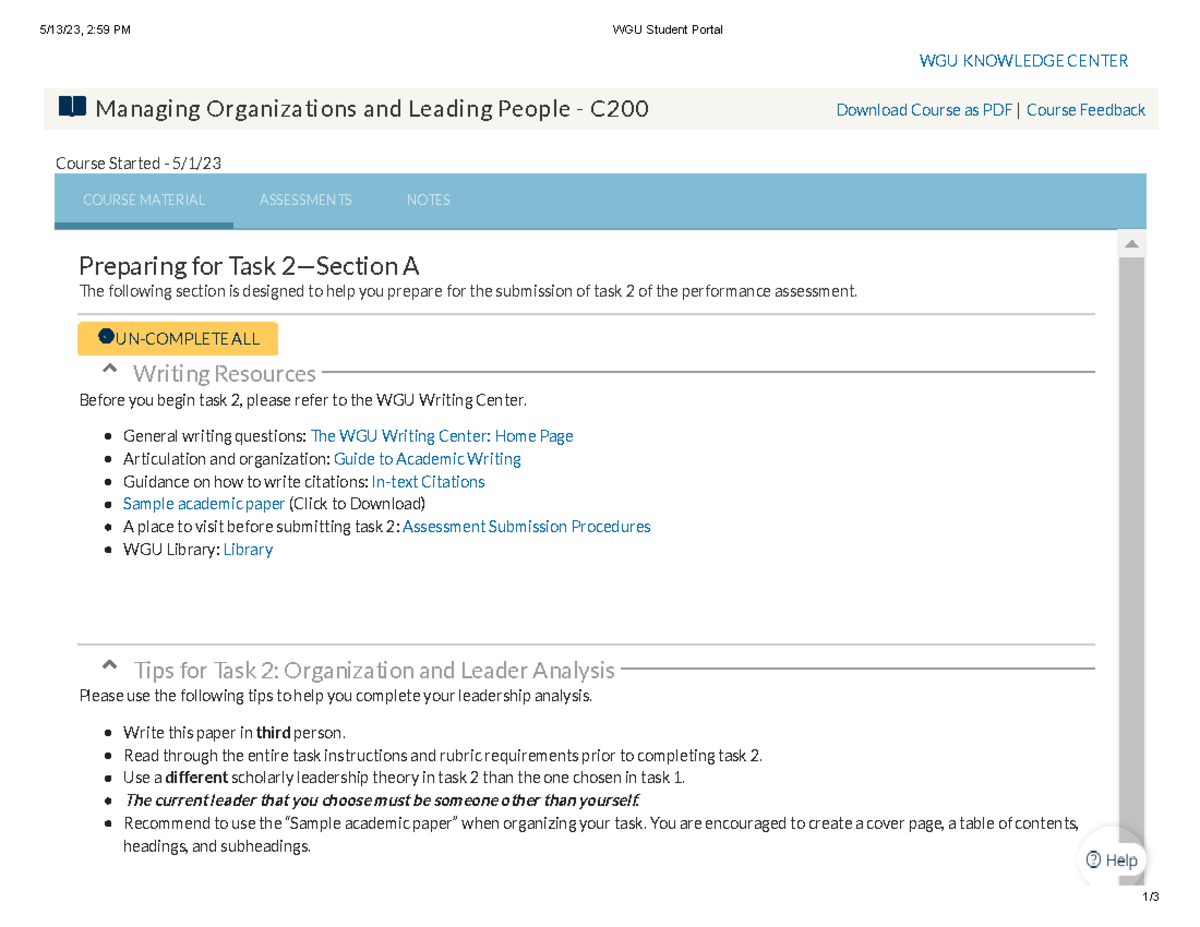The image size is (1200, 927).
Task: Visit the WGU Library link
Action: tap(247, 549)
